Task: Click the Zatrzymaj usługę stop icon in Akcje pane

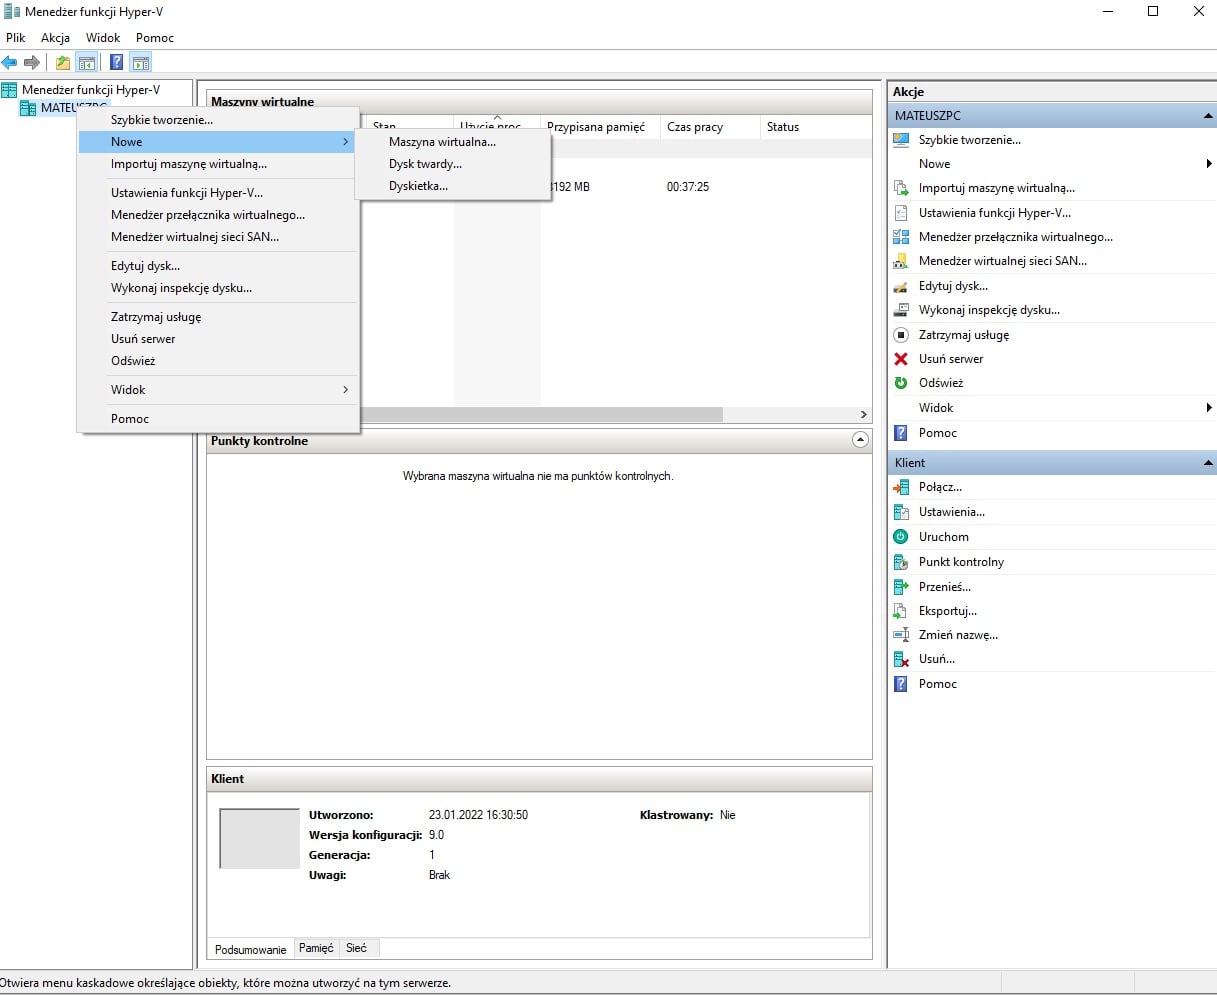Action: click(901, 335)
